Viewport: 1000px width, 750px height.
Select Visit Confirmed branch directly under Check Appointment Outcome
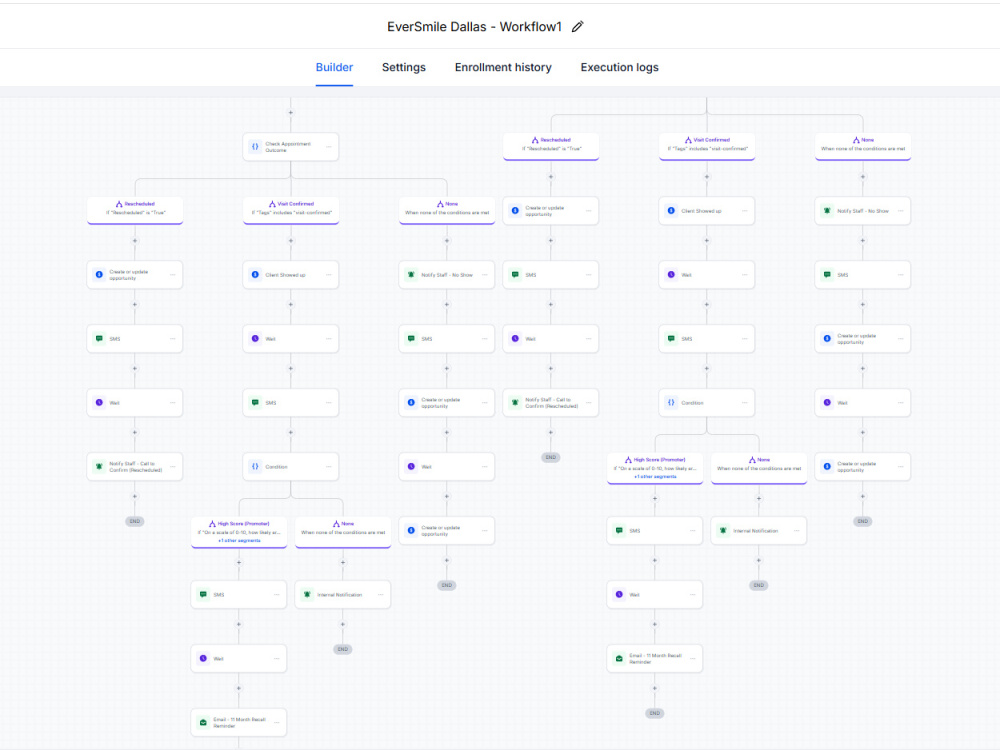point(291,210)
